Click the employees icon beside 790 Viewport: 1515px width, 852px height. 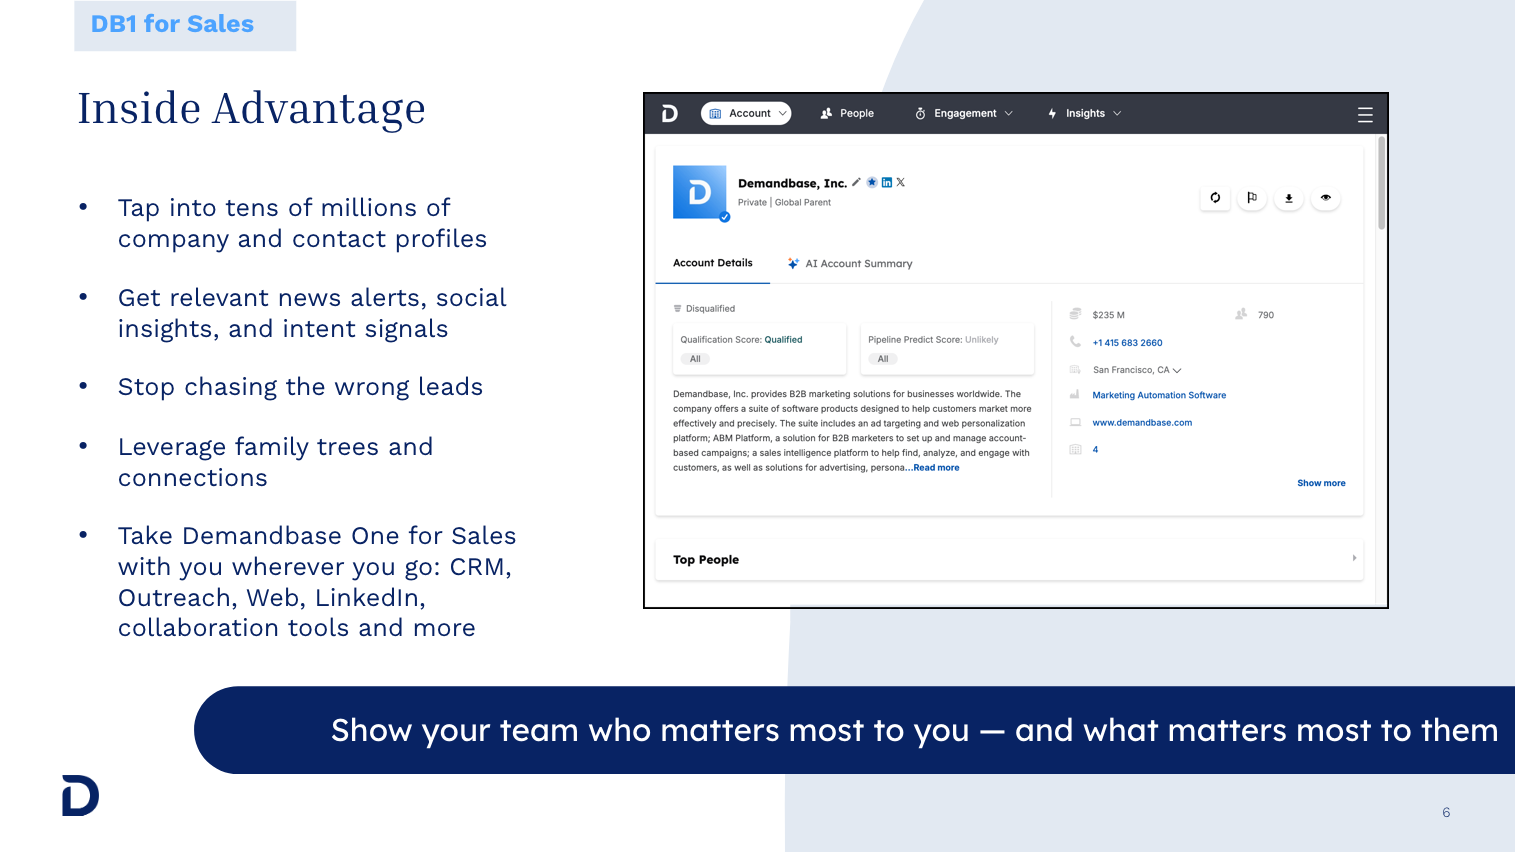point(1241,314)
